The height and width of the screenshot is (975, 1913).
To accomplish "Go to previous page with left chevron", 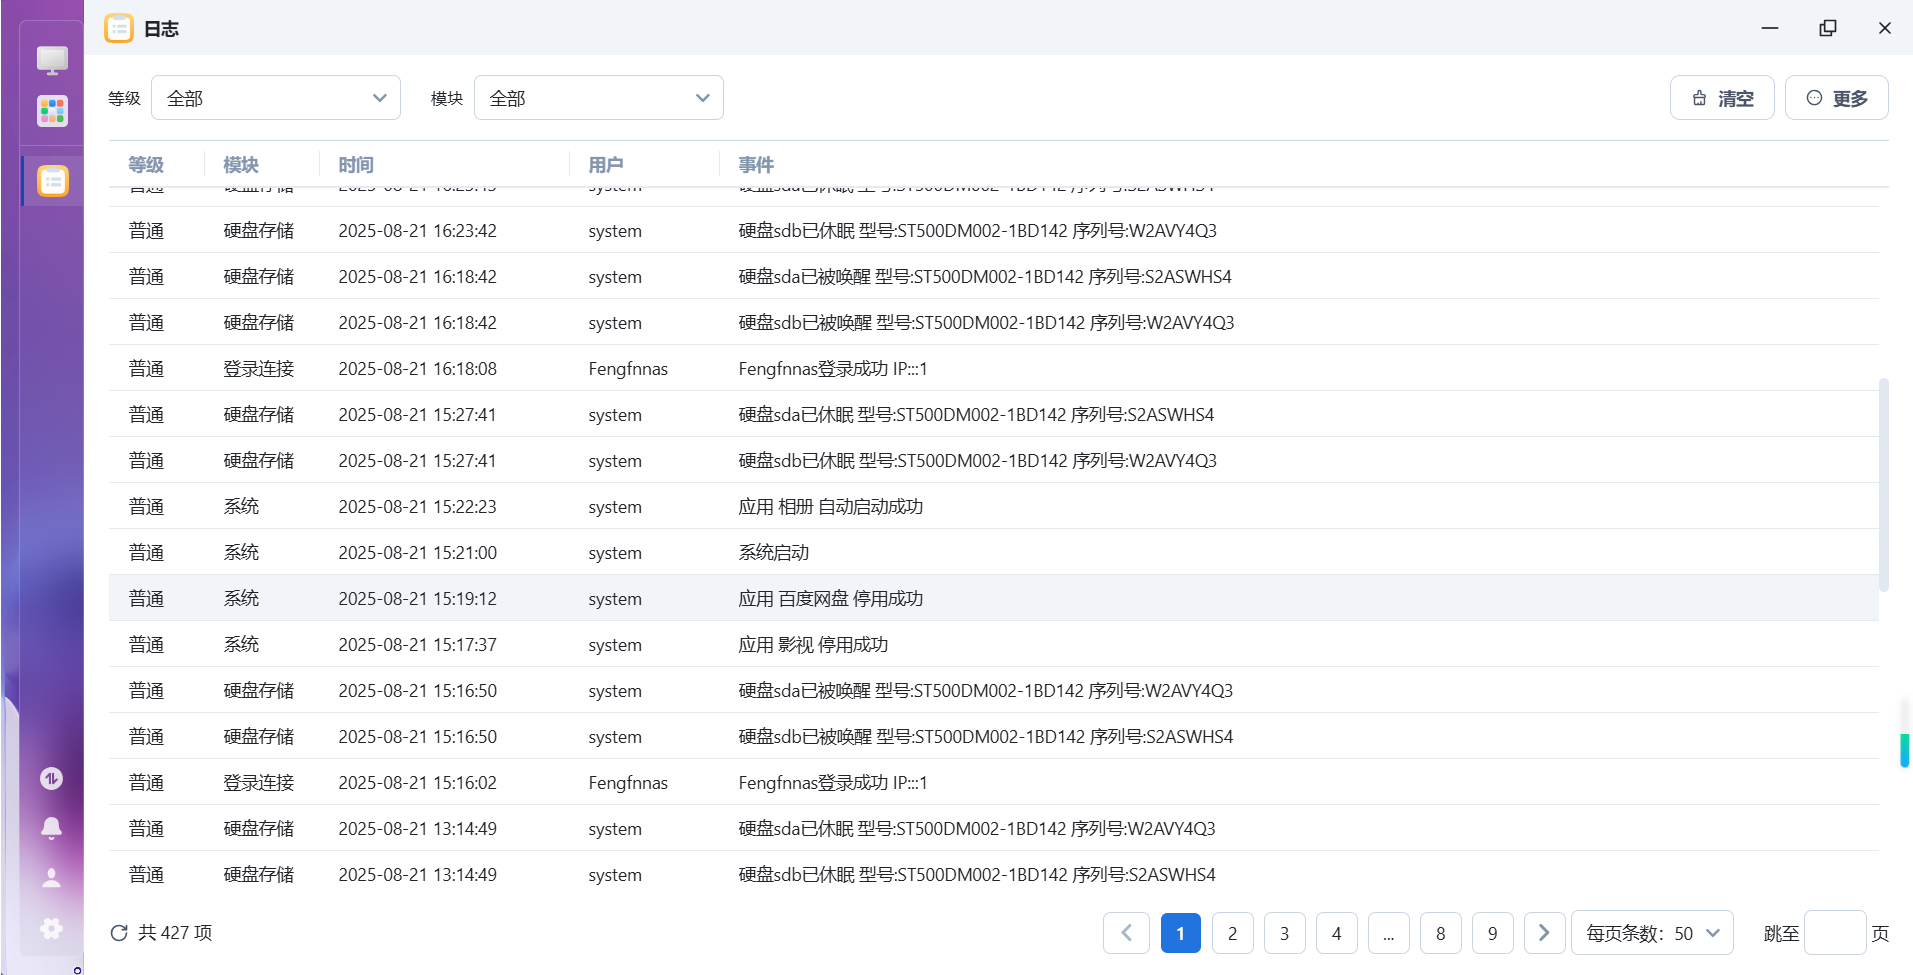I will pos(1126,933).
